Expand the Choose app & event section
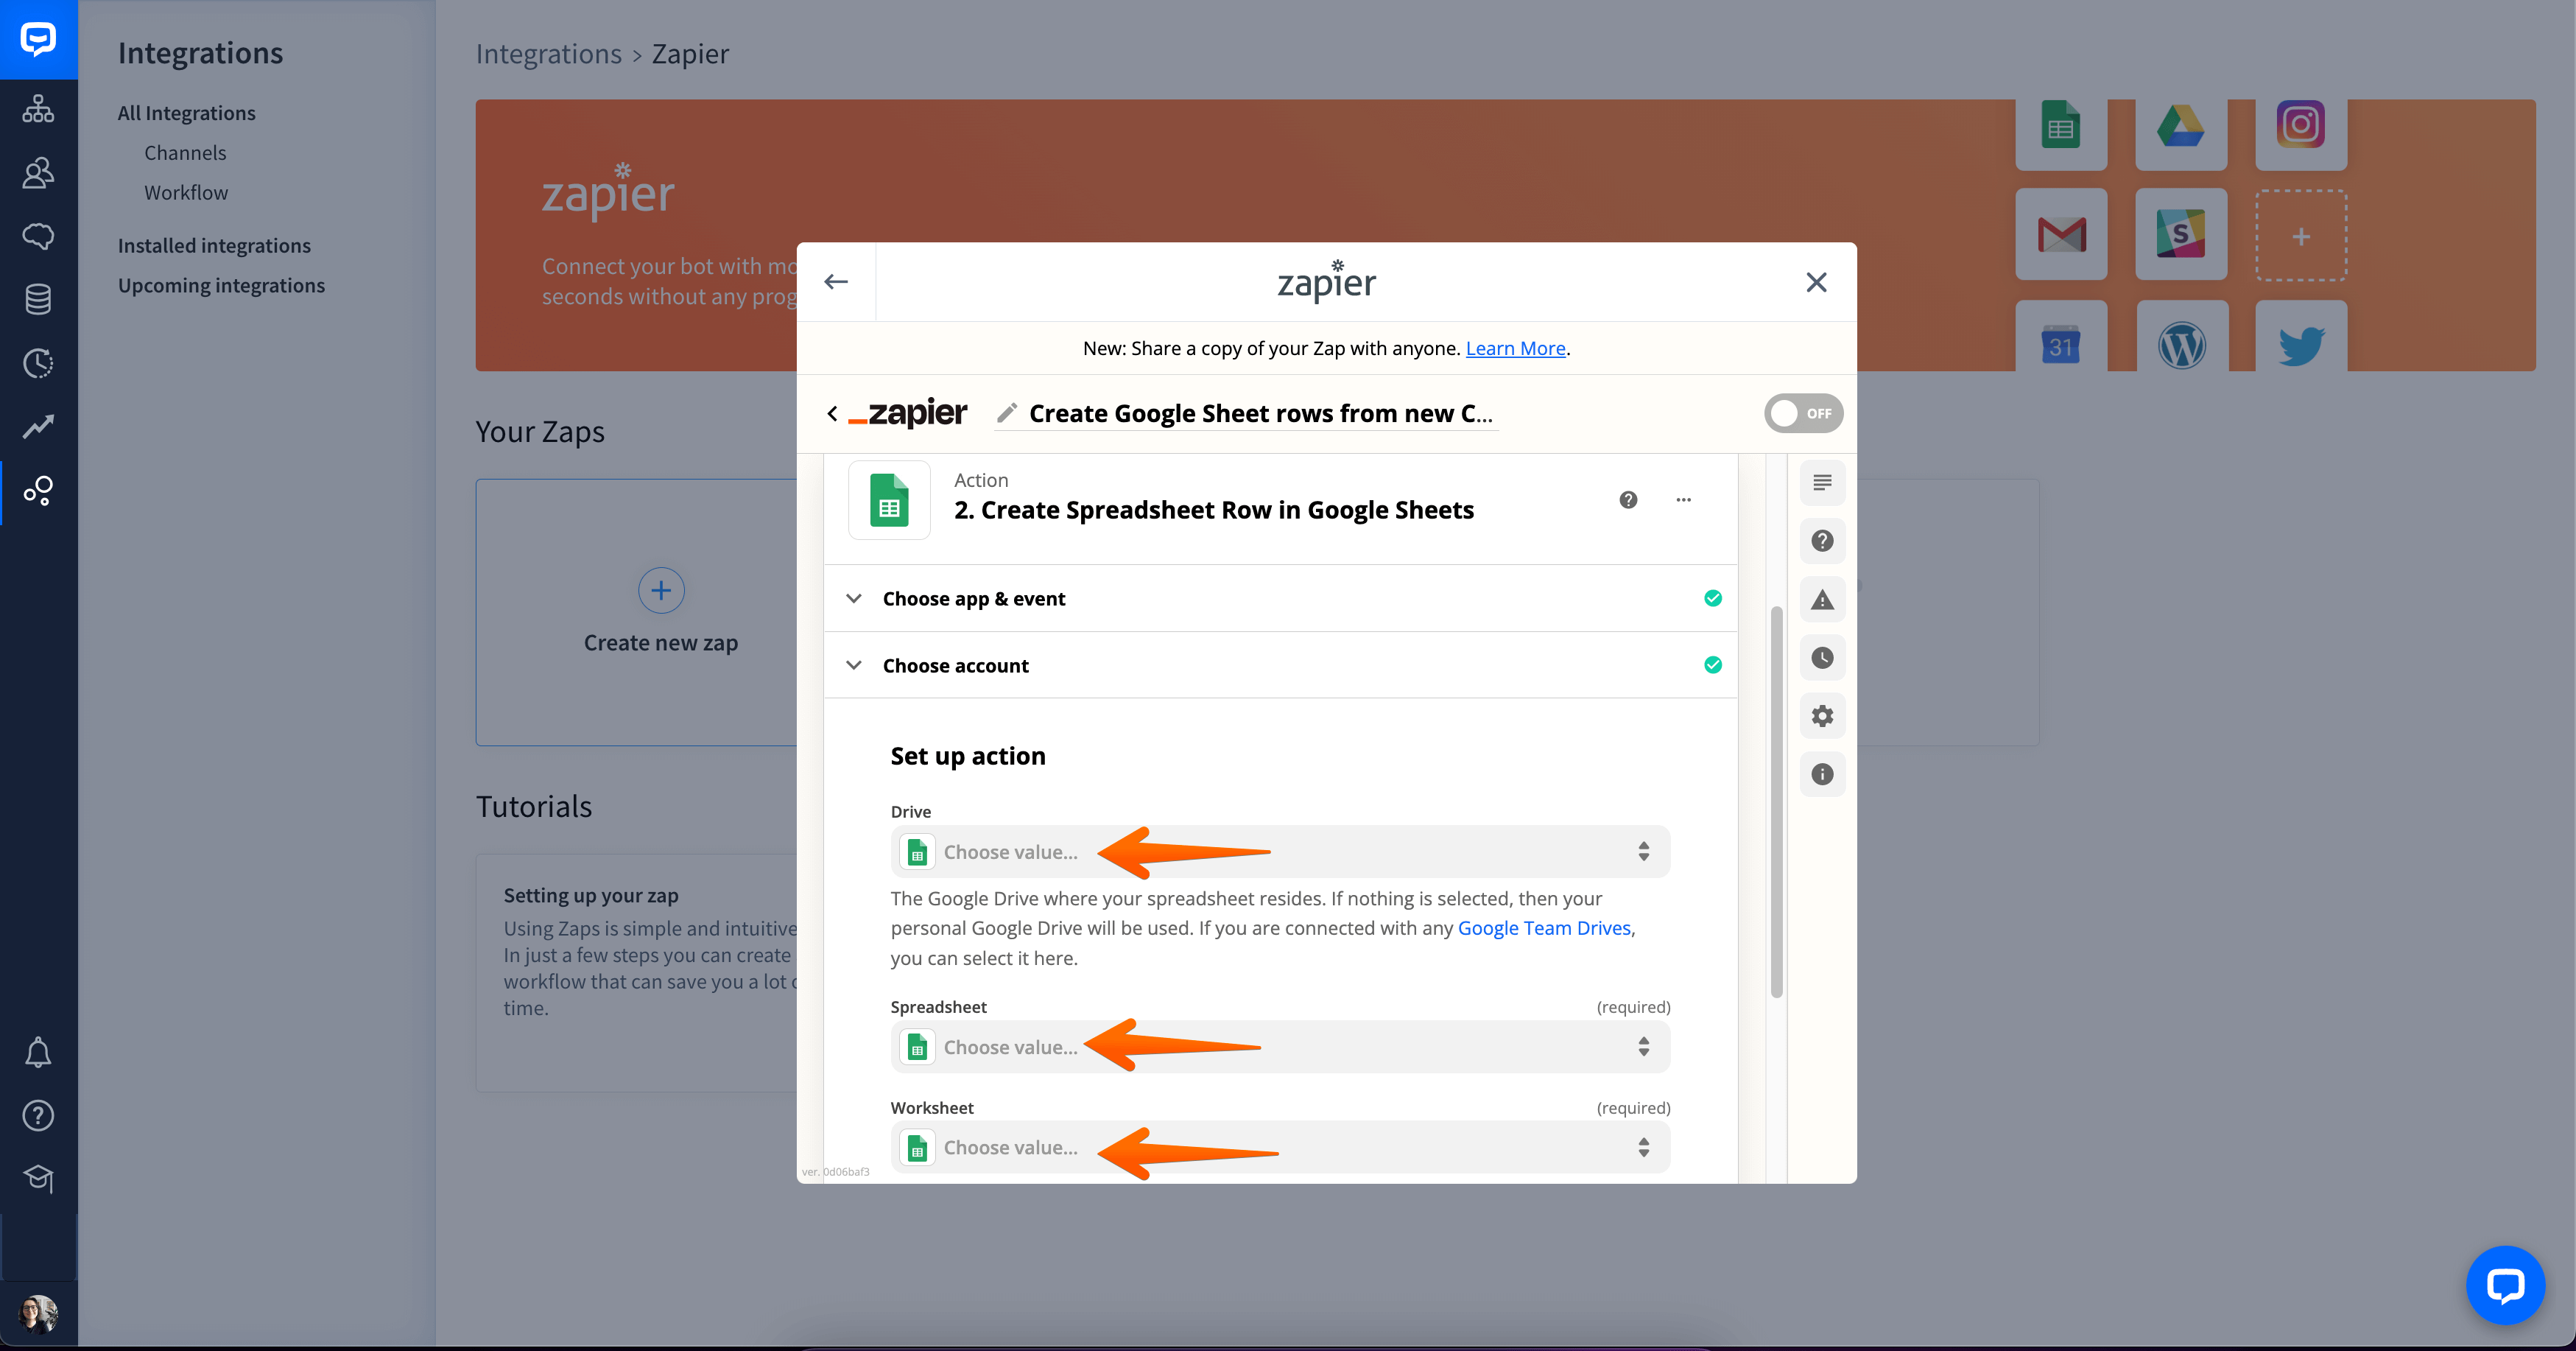This screenshot has height=1351, width=2576. (x=1280, y=598)
